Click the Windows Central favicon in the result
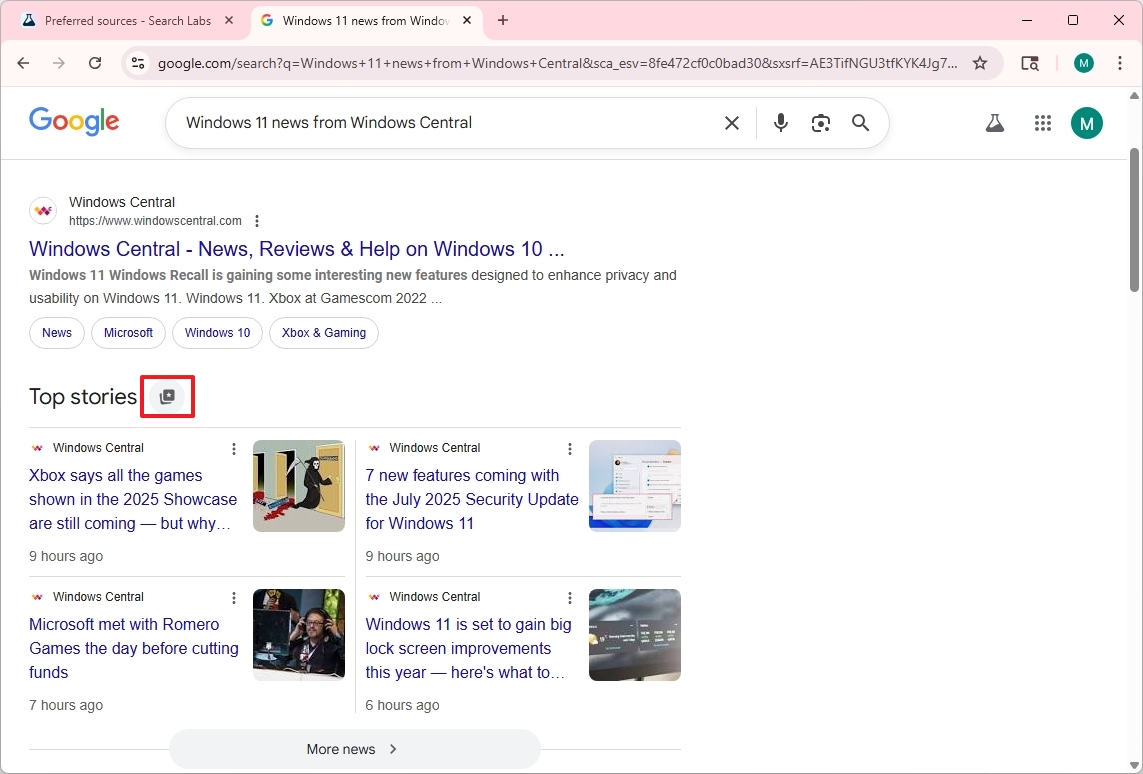Screen dimensions: 1143x774 tap(43, 211)
